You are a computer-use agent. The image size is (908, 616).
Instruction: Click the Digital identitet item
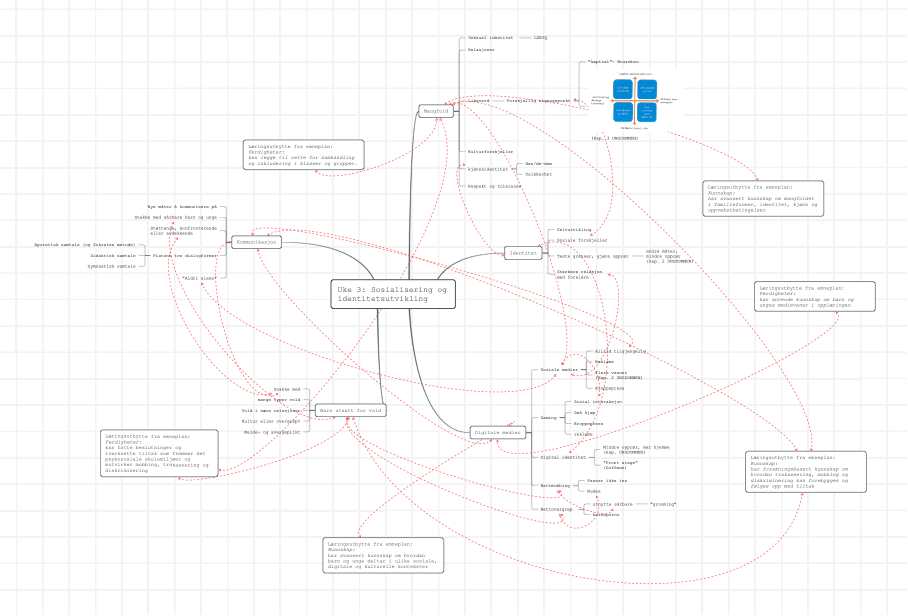point(563,457)
